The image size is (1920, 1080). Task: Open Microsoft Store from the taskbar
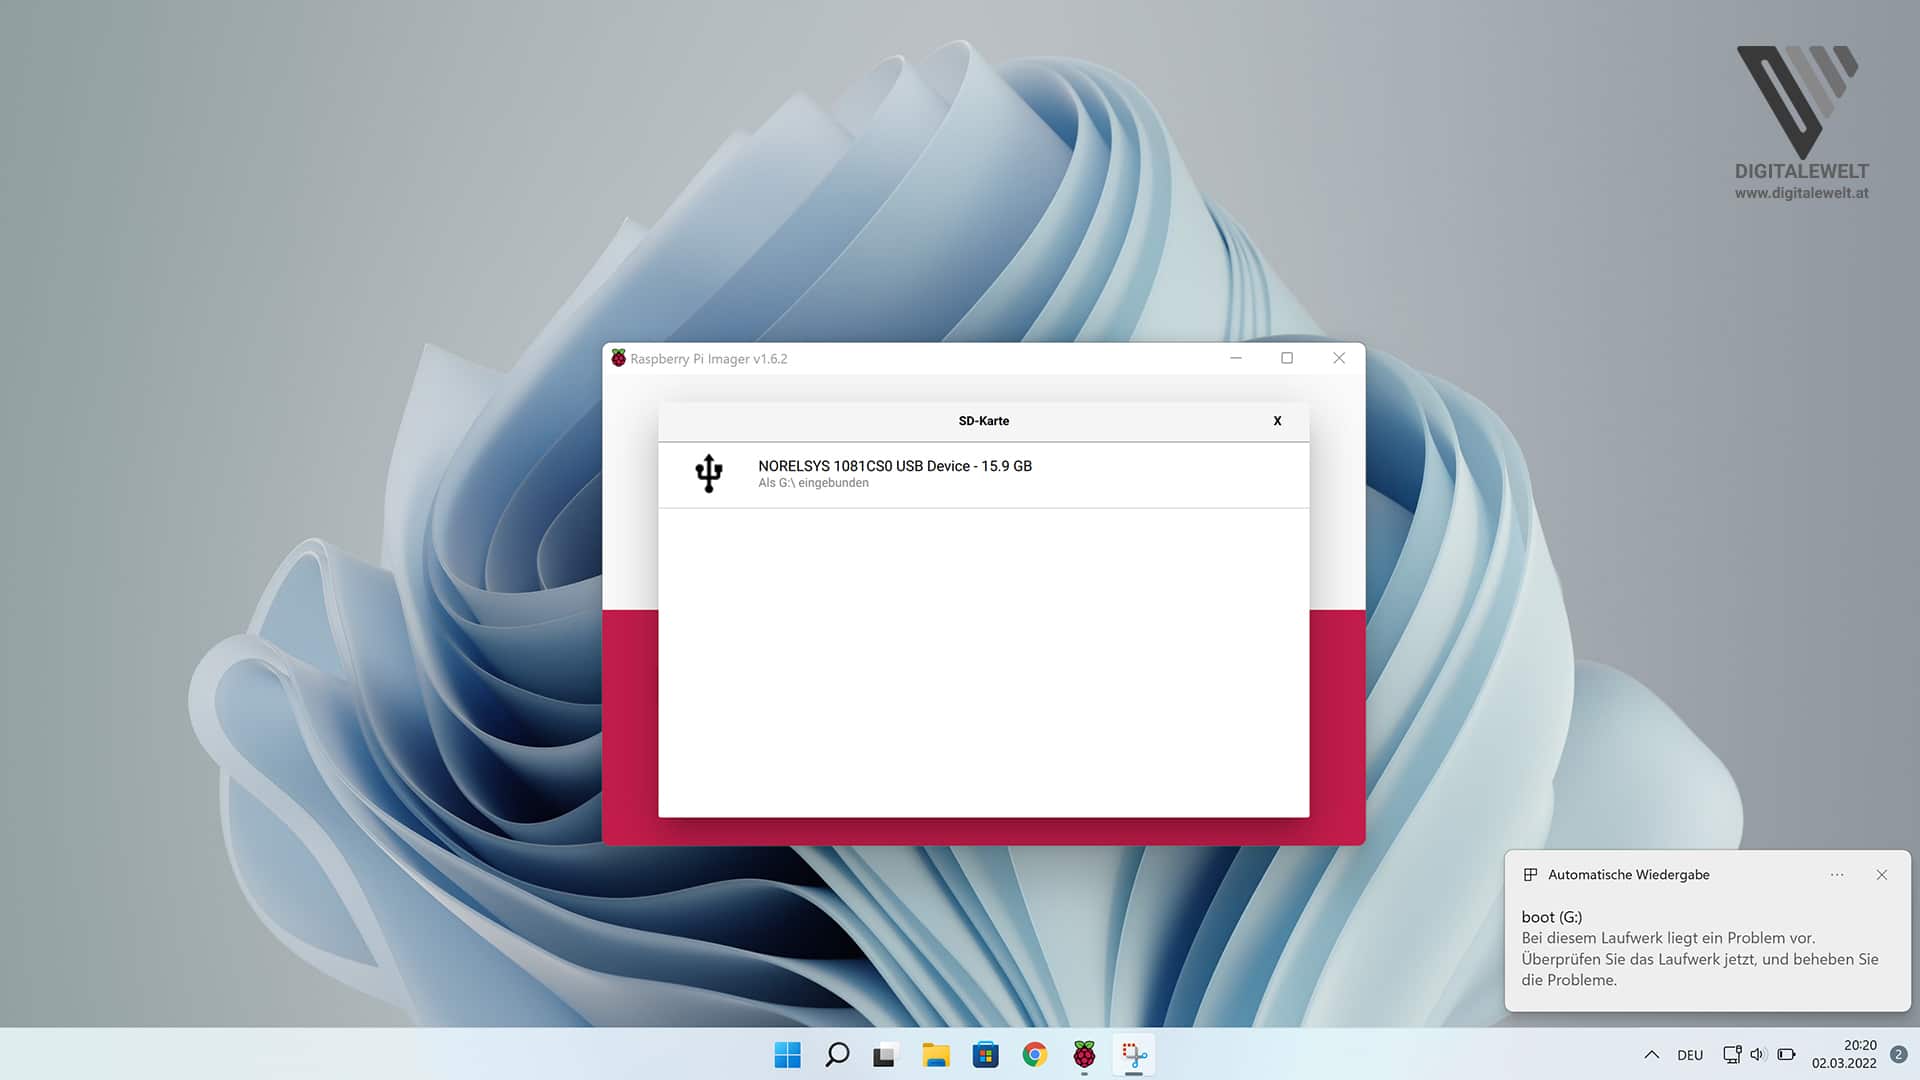click(x=985, y=1055)
